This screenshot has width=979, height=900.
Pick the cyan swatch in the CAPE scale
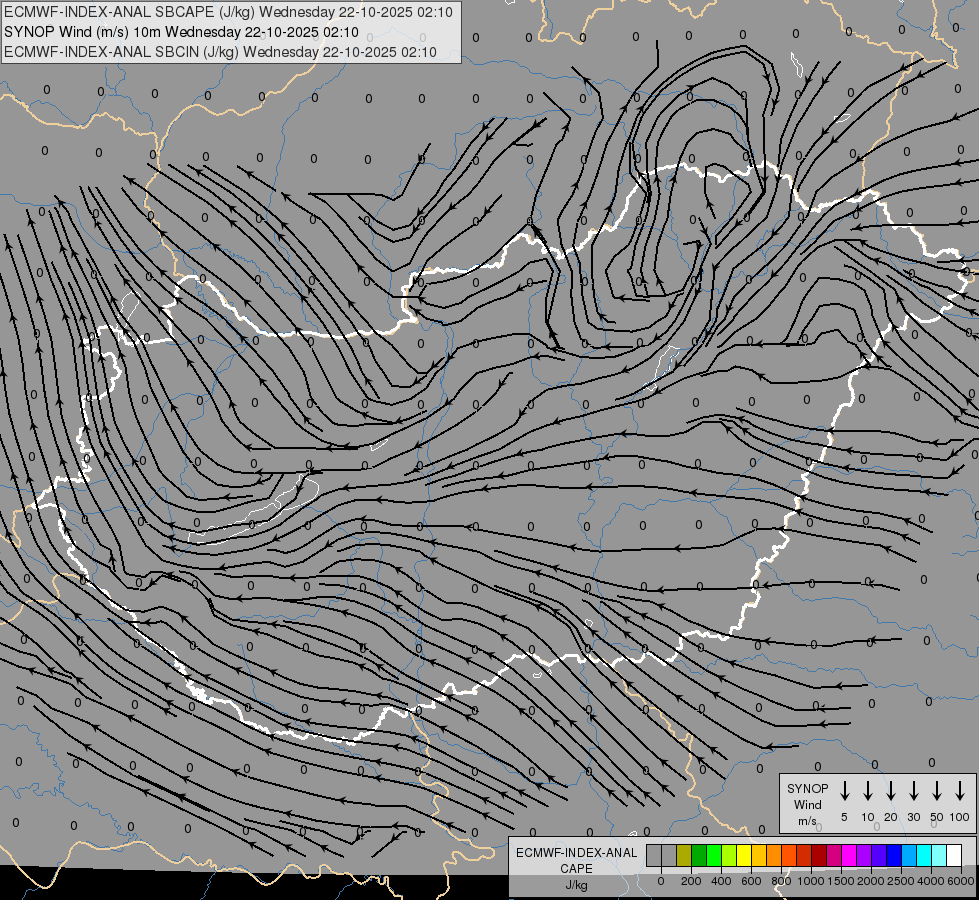click(924, 855)
